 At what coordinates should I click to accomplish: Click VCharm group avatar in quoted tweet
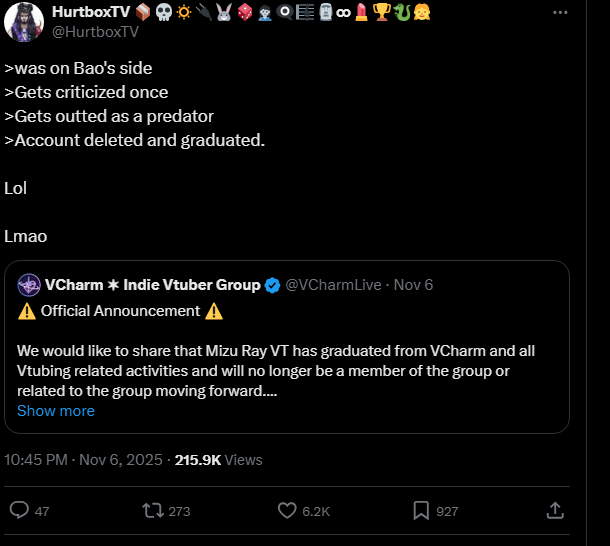coord(28,285)
